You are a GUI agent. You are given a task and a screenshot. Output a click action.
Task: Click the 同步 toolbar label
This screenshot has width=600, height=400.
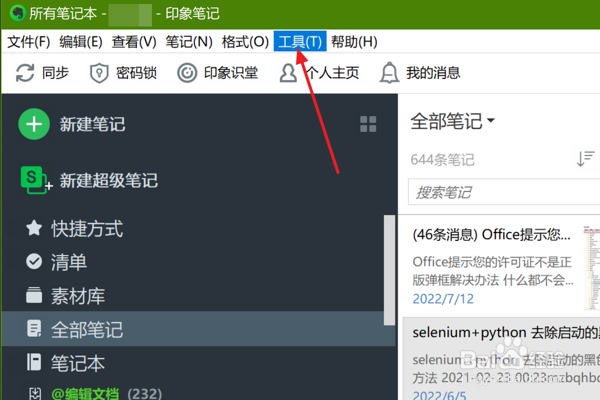point(55,73)
